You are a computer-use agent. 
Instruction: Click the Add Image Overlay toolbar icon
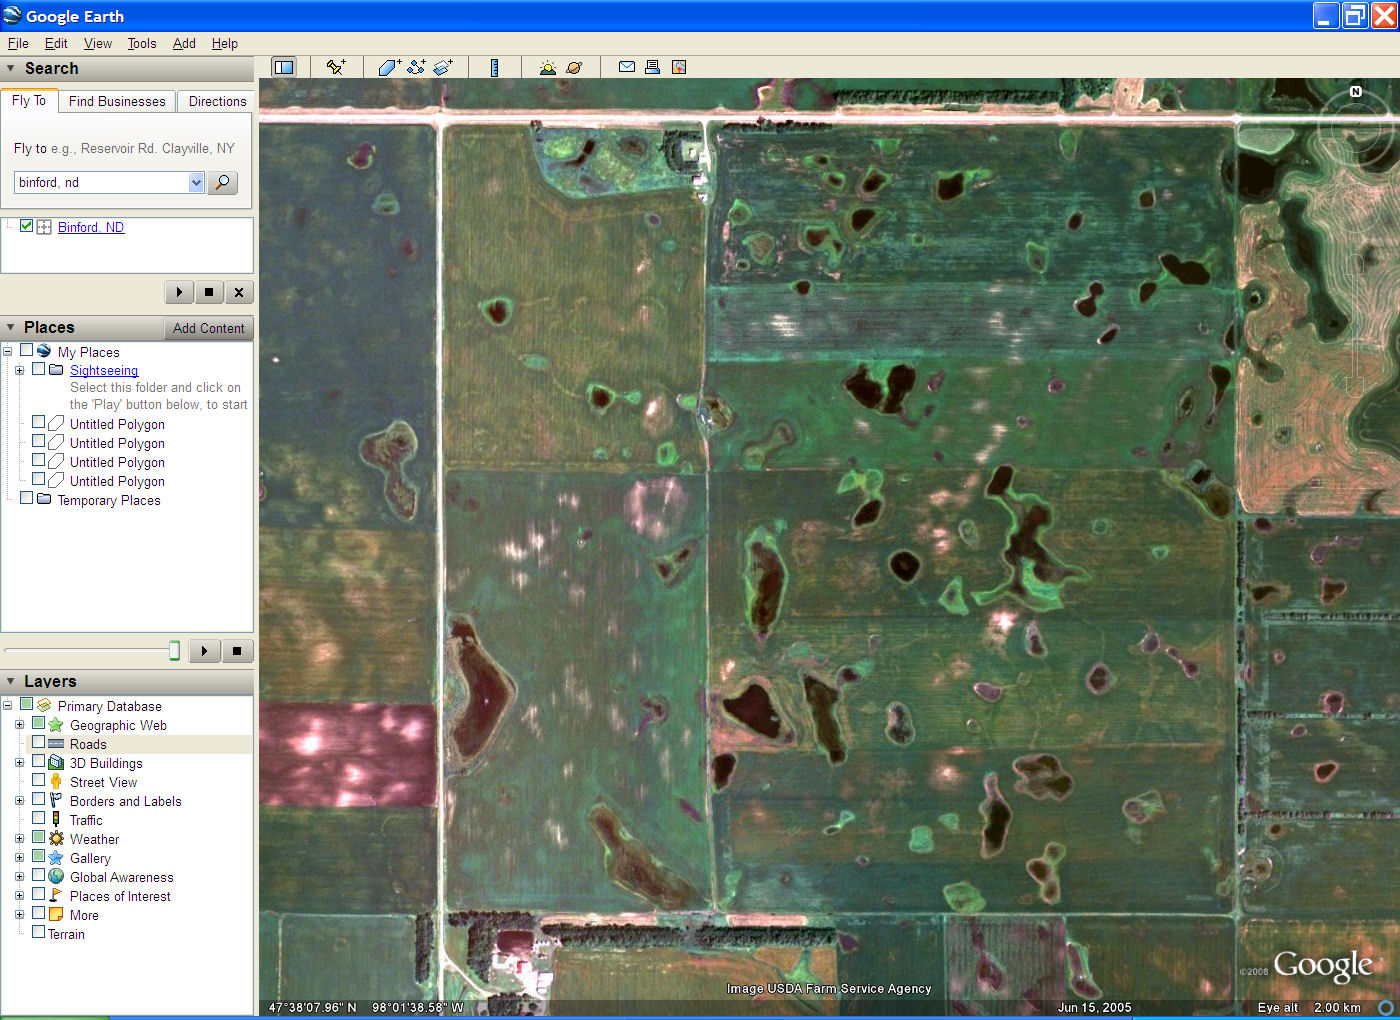coord(443,67)
